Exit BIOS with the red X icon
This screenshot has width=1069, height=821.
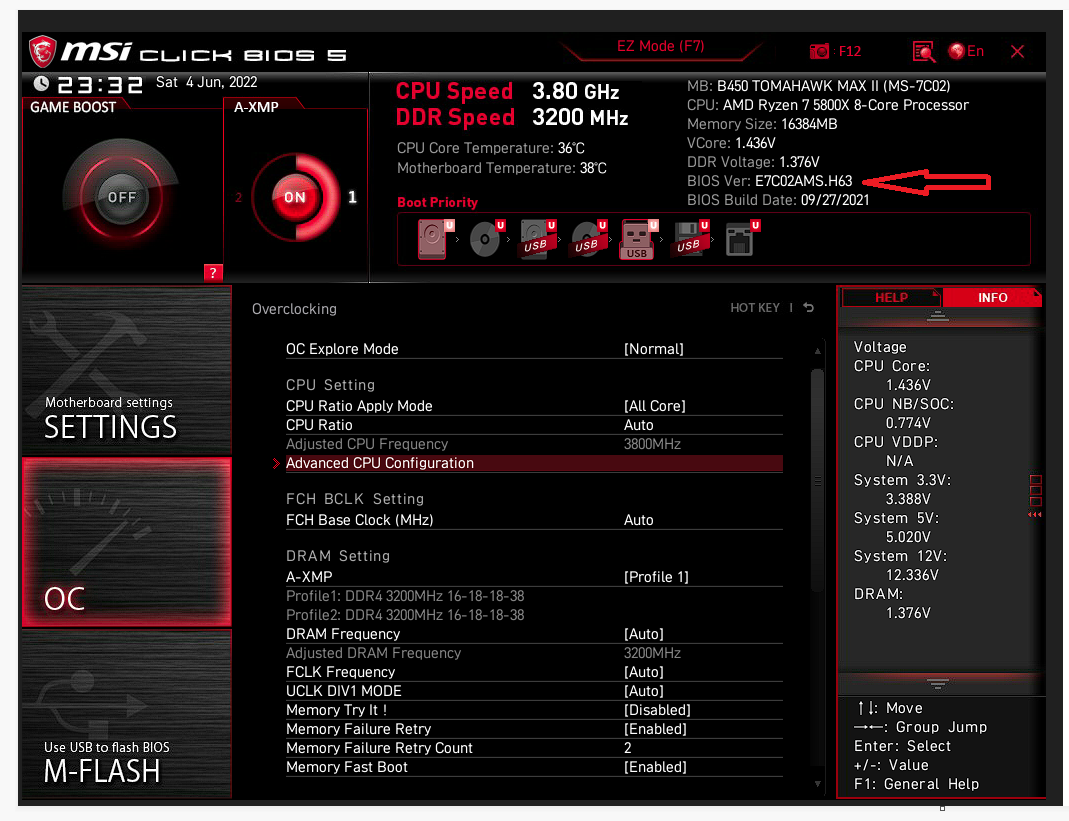(1017, 51)
